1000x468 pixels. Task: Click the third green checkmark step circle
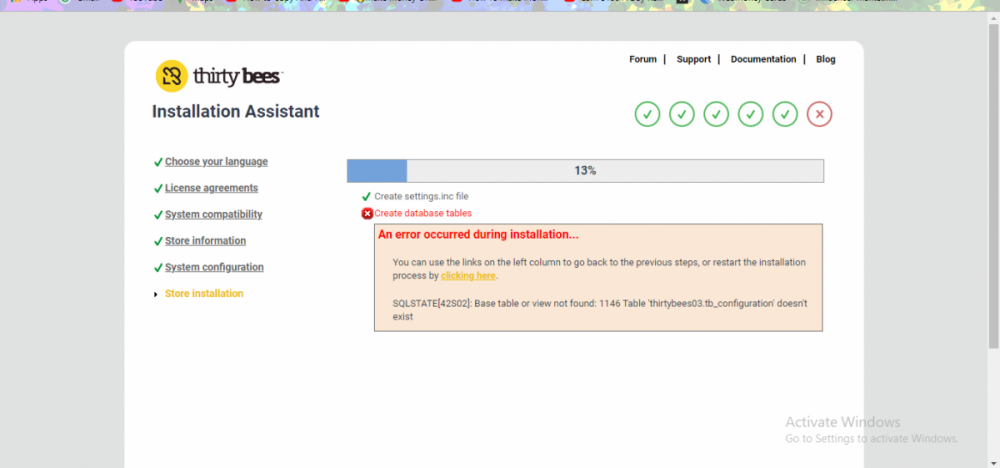coord(716,114)
